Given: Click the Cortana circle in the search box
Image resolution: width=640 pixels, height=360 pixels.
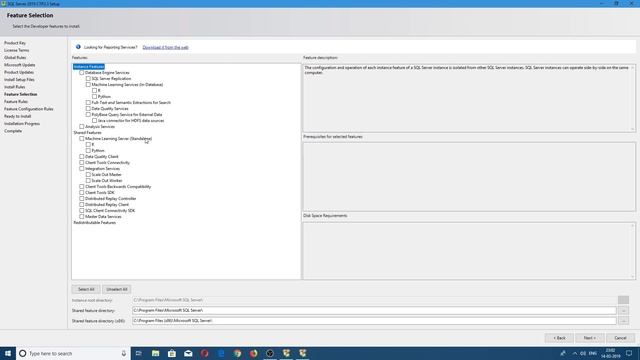Looking at the screenshot, I should point(23,353).
